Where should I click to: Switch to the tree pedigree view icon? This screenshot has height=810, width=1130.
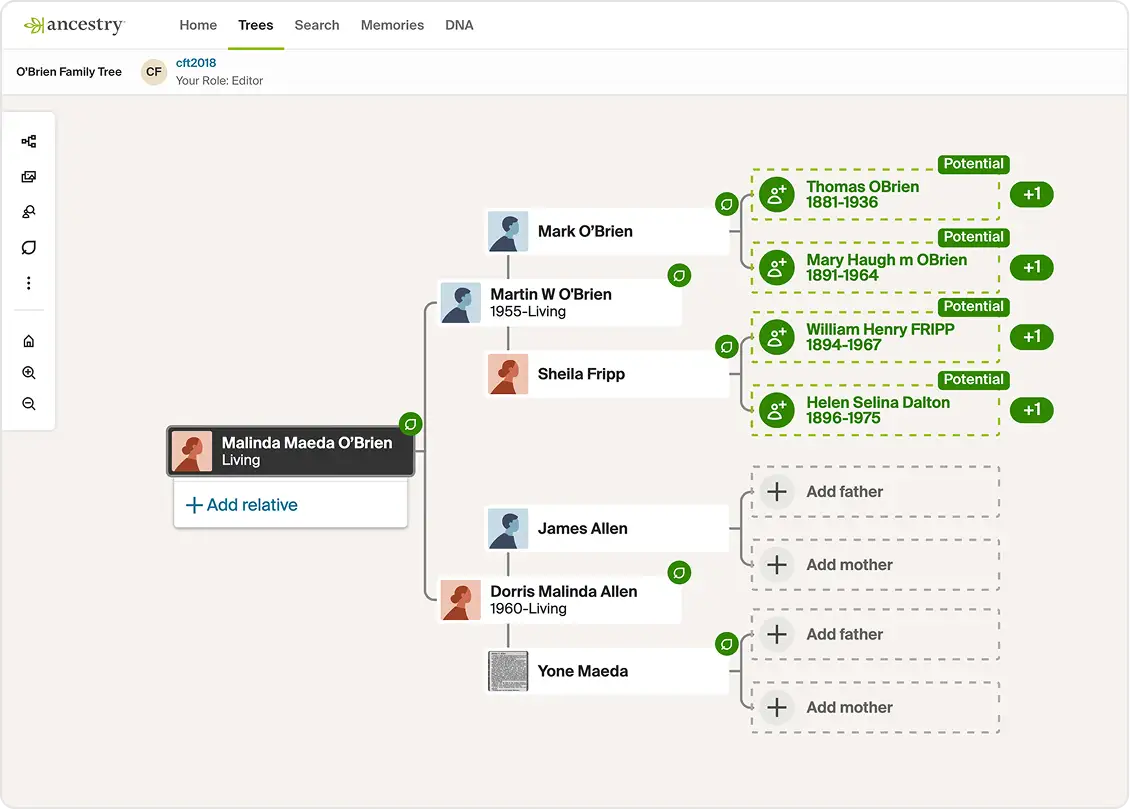coord(29,141)
